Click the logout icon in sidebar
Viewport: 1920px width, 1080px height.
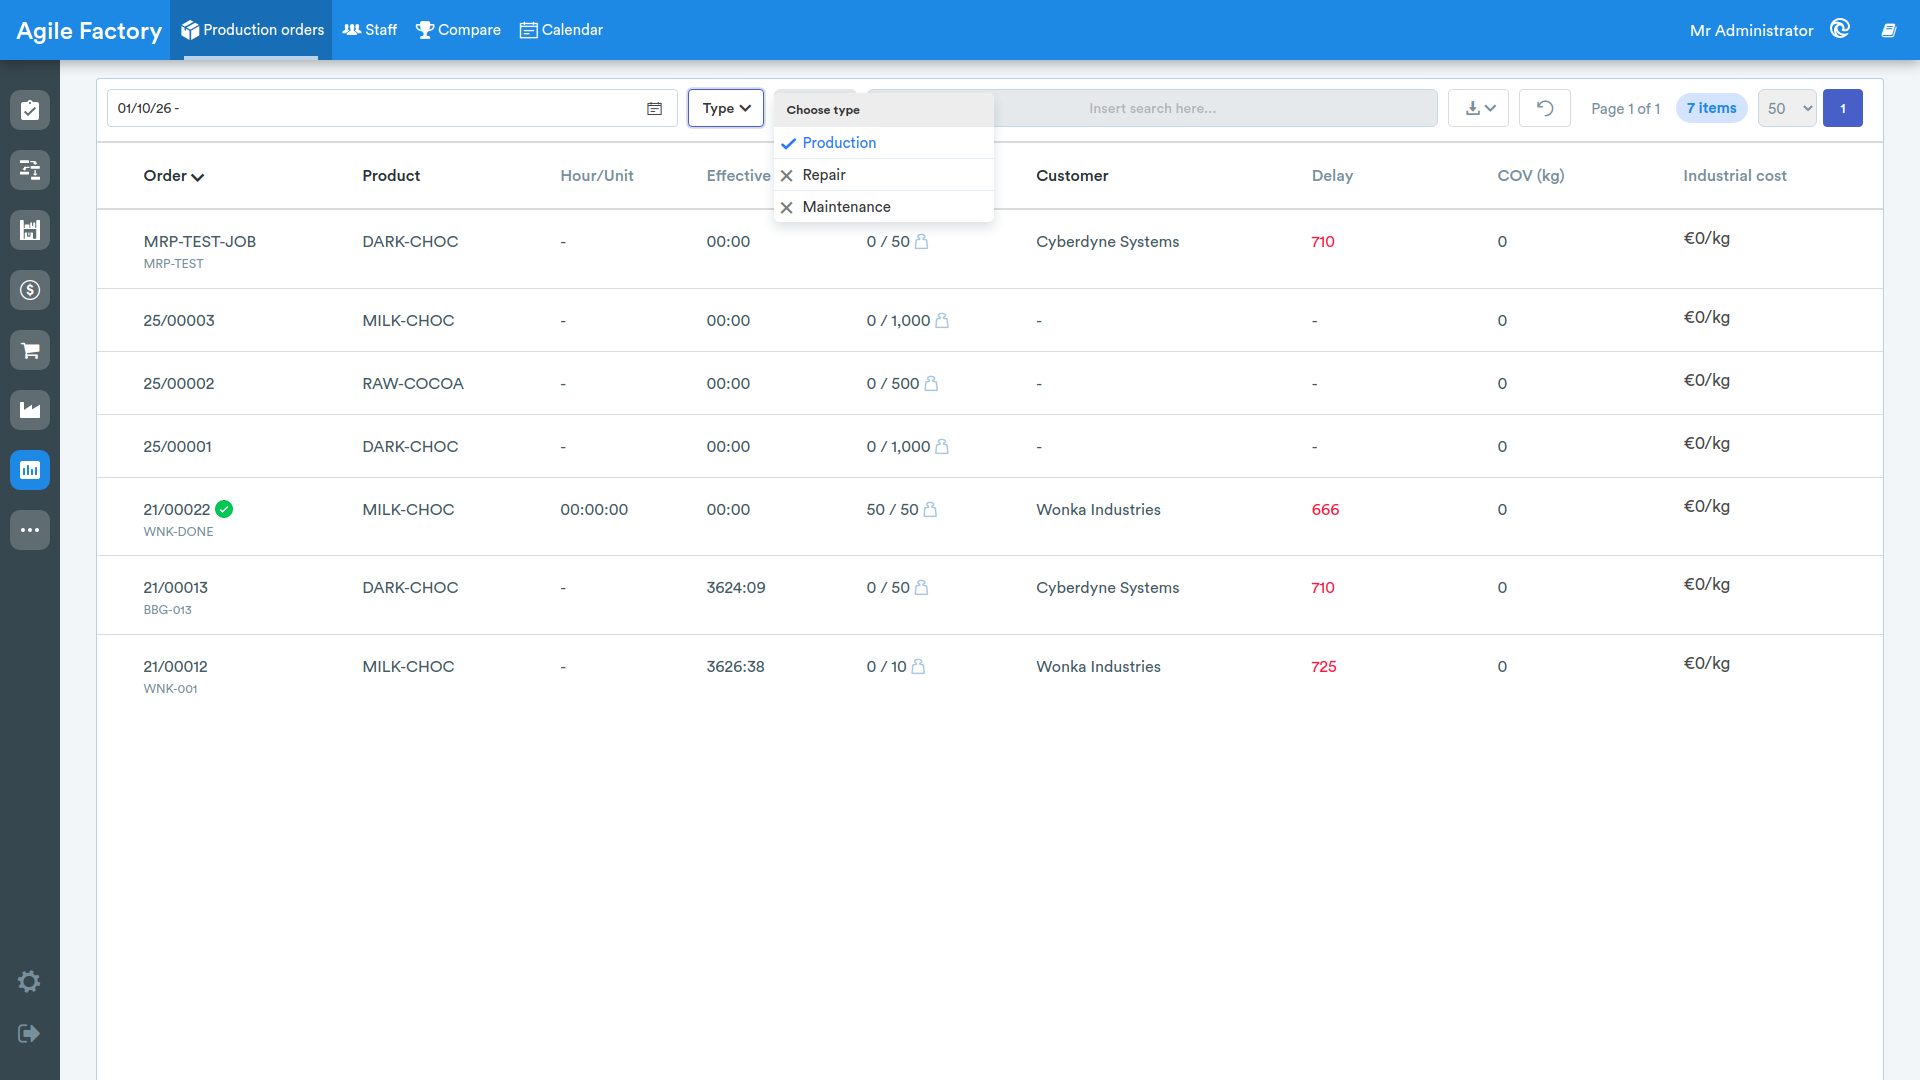(x=29, y=1033)
